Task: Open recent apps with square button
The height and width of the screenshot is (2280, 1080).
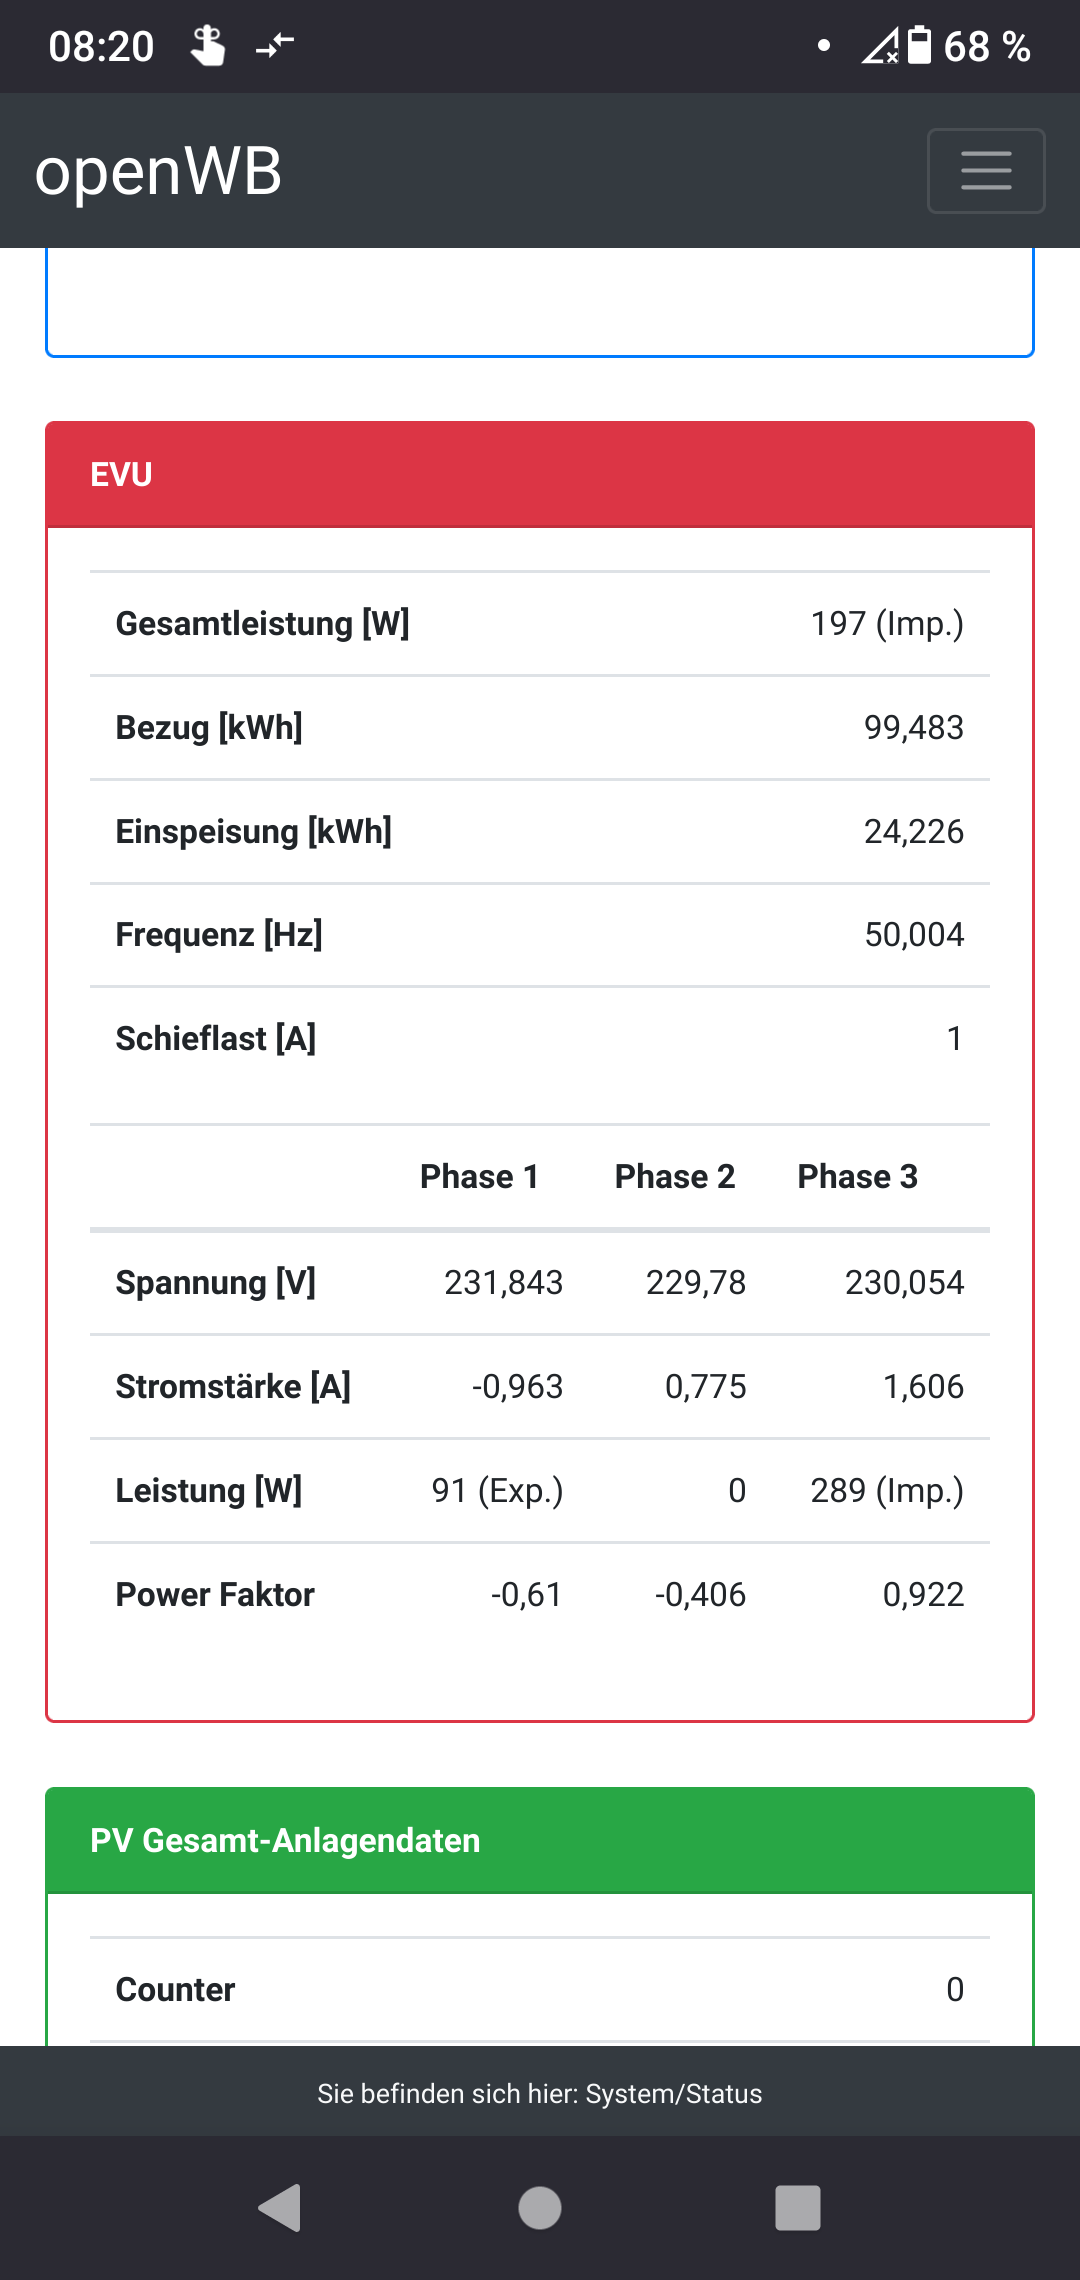Action: pos(798,2207)
